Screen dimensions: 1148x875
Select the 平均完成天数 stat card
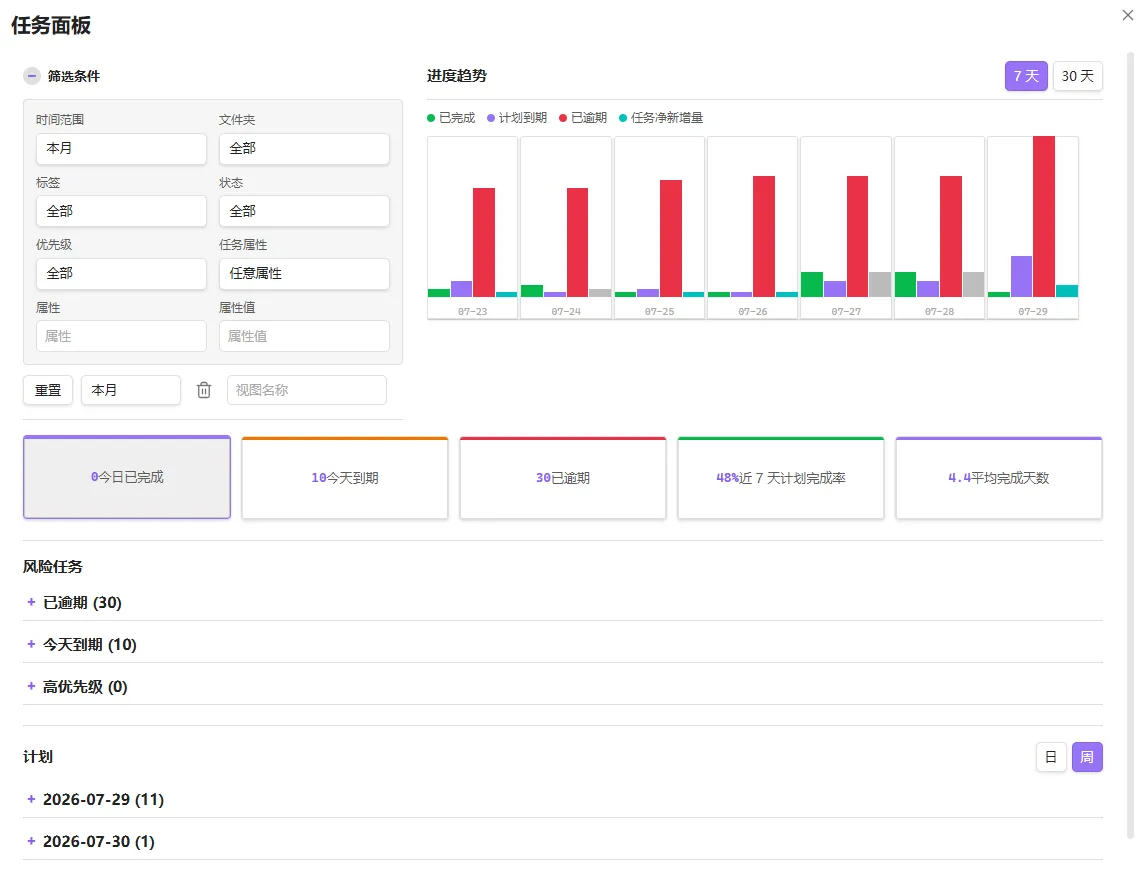999,477
